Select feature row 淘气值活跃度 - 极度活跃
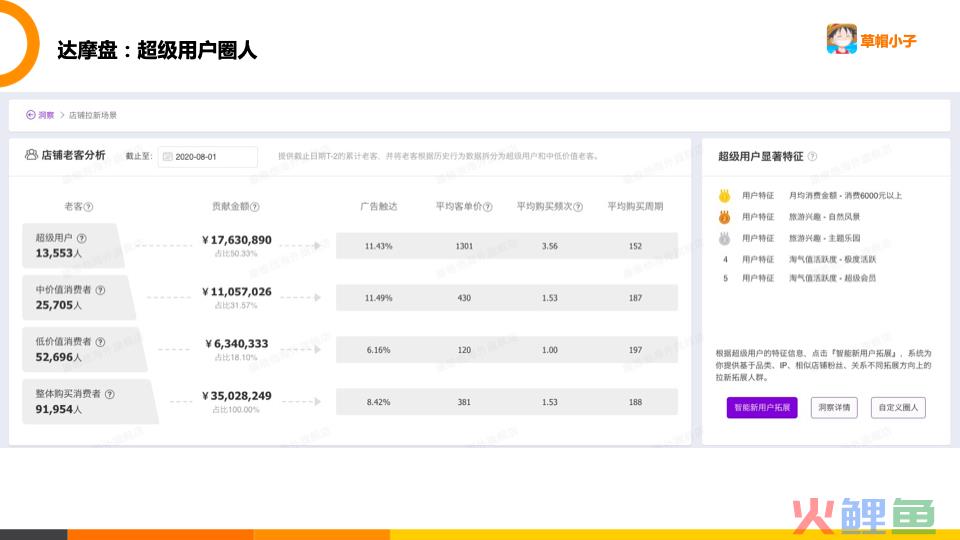Image resolution: width=960 pixels, height=540 pixels. point(832,260)
